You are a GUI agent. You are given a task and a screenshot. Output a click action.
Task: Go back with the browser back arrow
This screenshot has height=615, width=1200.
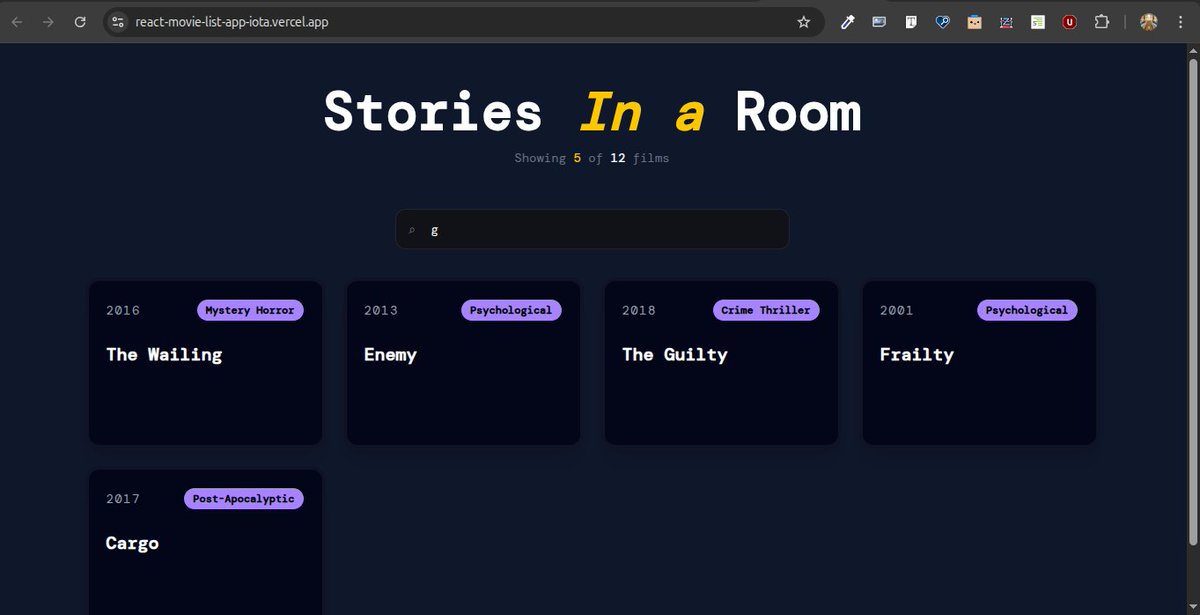(17, 22)
